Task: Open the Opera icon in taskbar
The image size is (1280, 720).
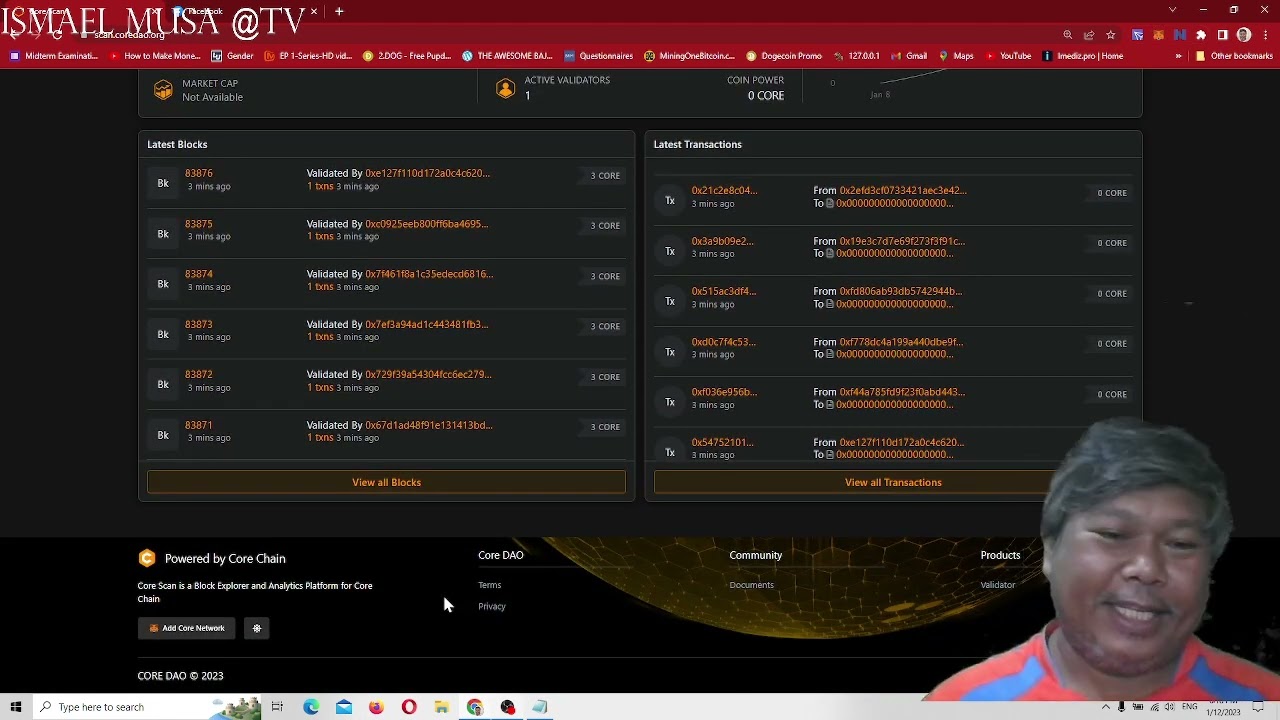Action: click(409, 707)
